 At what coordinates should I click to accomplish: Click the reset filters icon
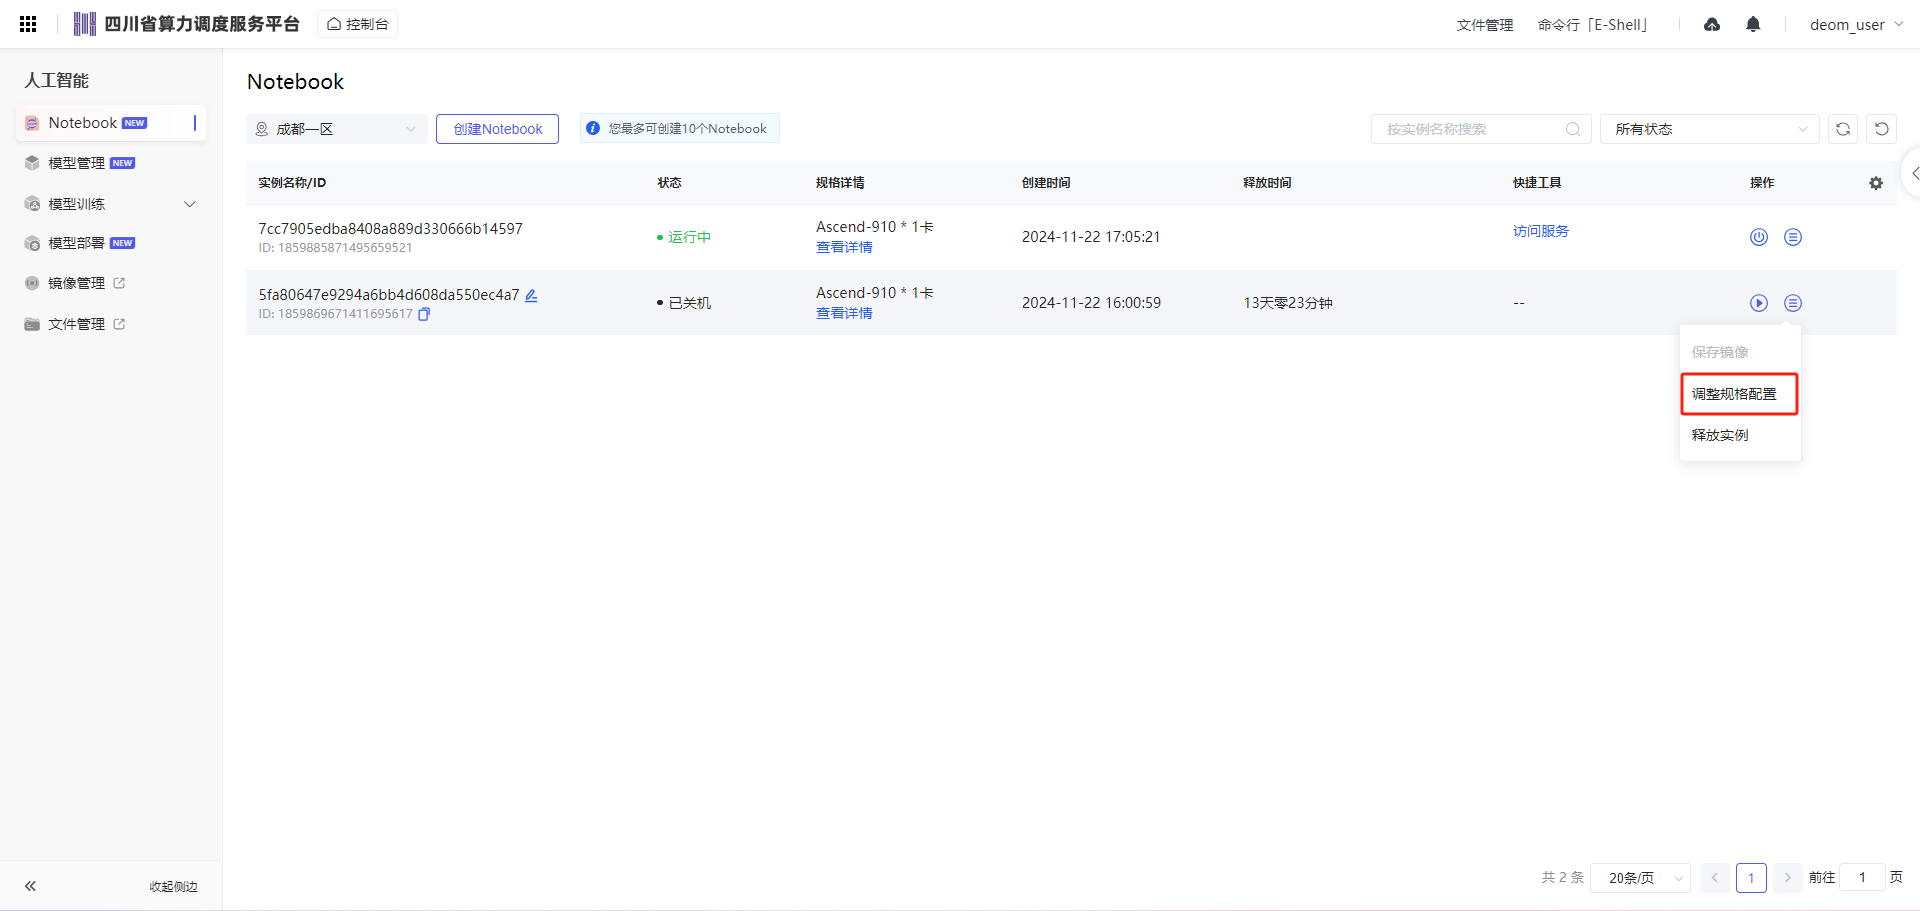(x=1881, y=129)
